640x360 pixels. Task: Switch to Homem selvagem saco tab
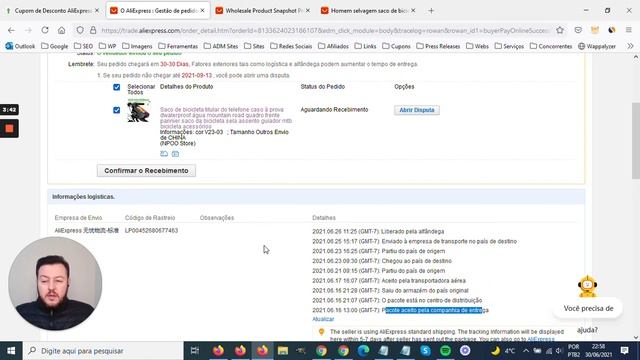click(x=367, y=11)
